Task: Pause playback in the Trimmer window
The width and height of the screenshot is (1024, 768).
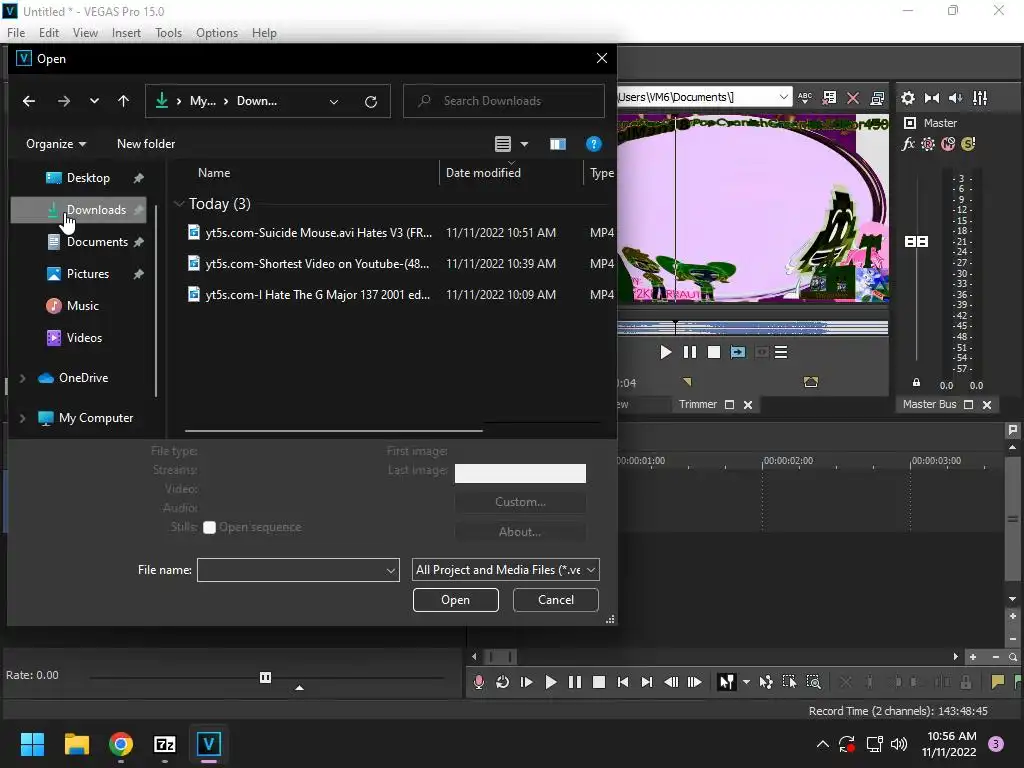Action: tap(690, 353)
